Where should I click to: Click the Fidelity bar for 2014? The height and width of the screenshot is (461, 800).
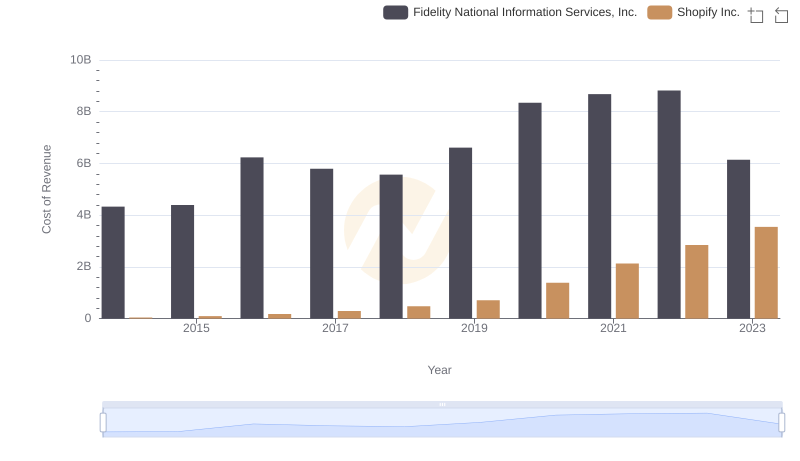tap(113, 263)
